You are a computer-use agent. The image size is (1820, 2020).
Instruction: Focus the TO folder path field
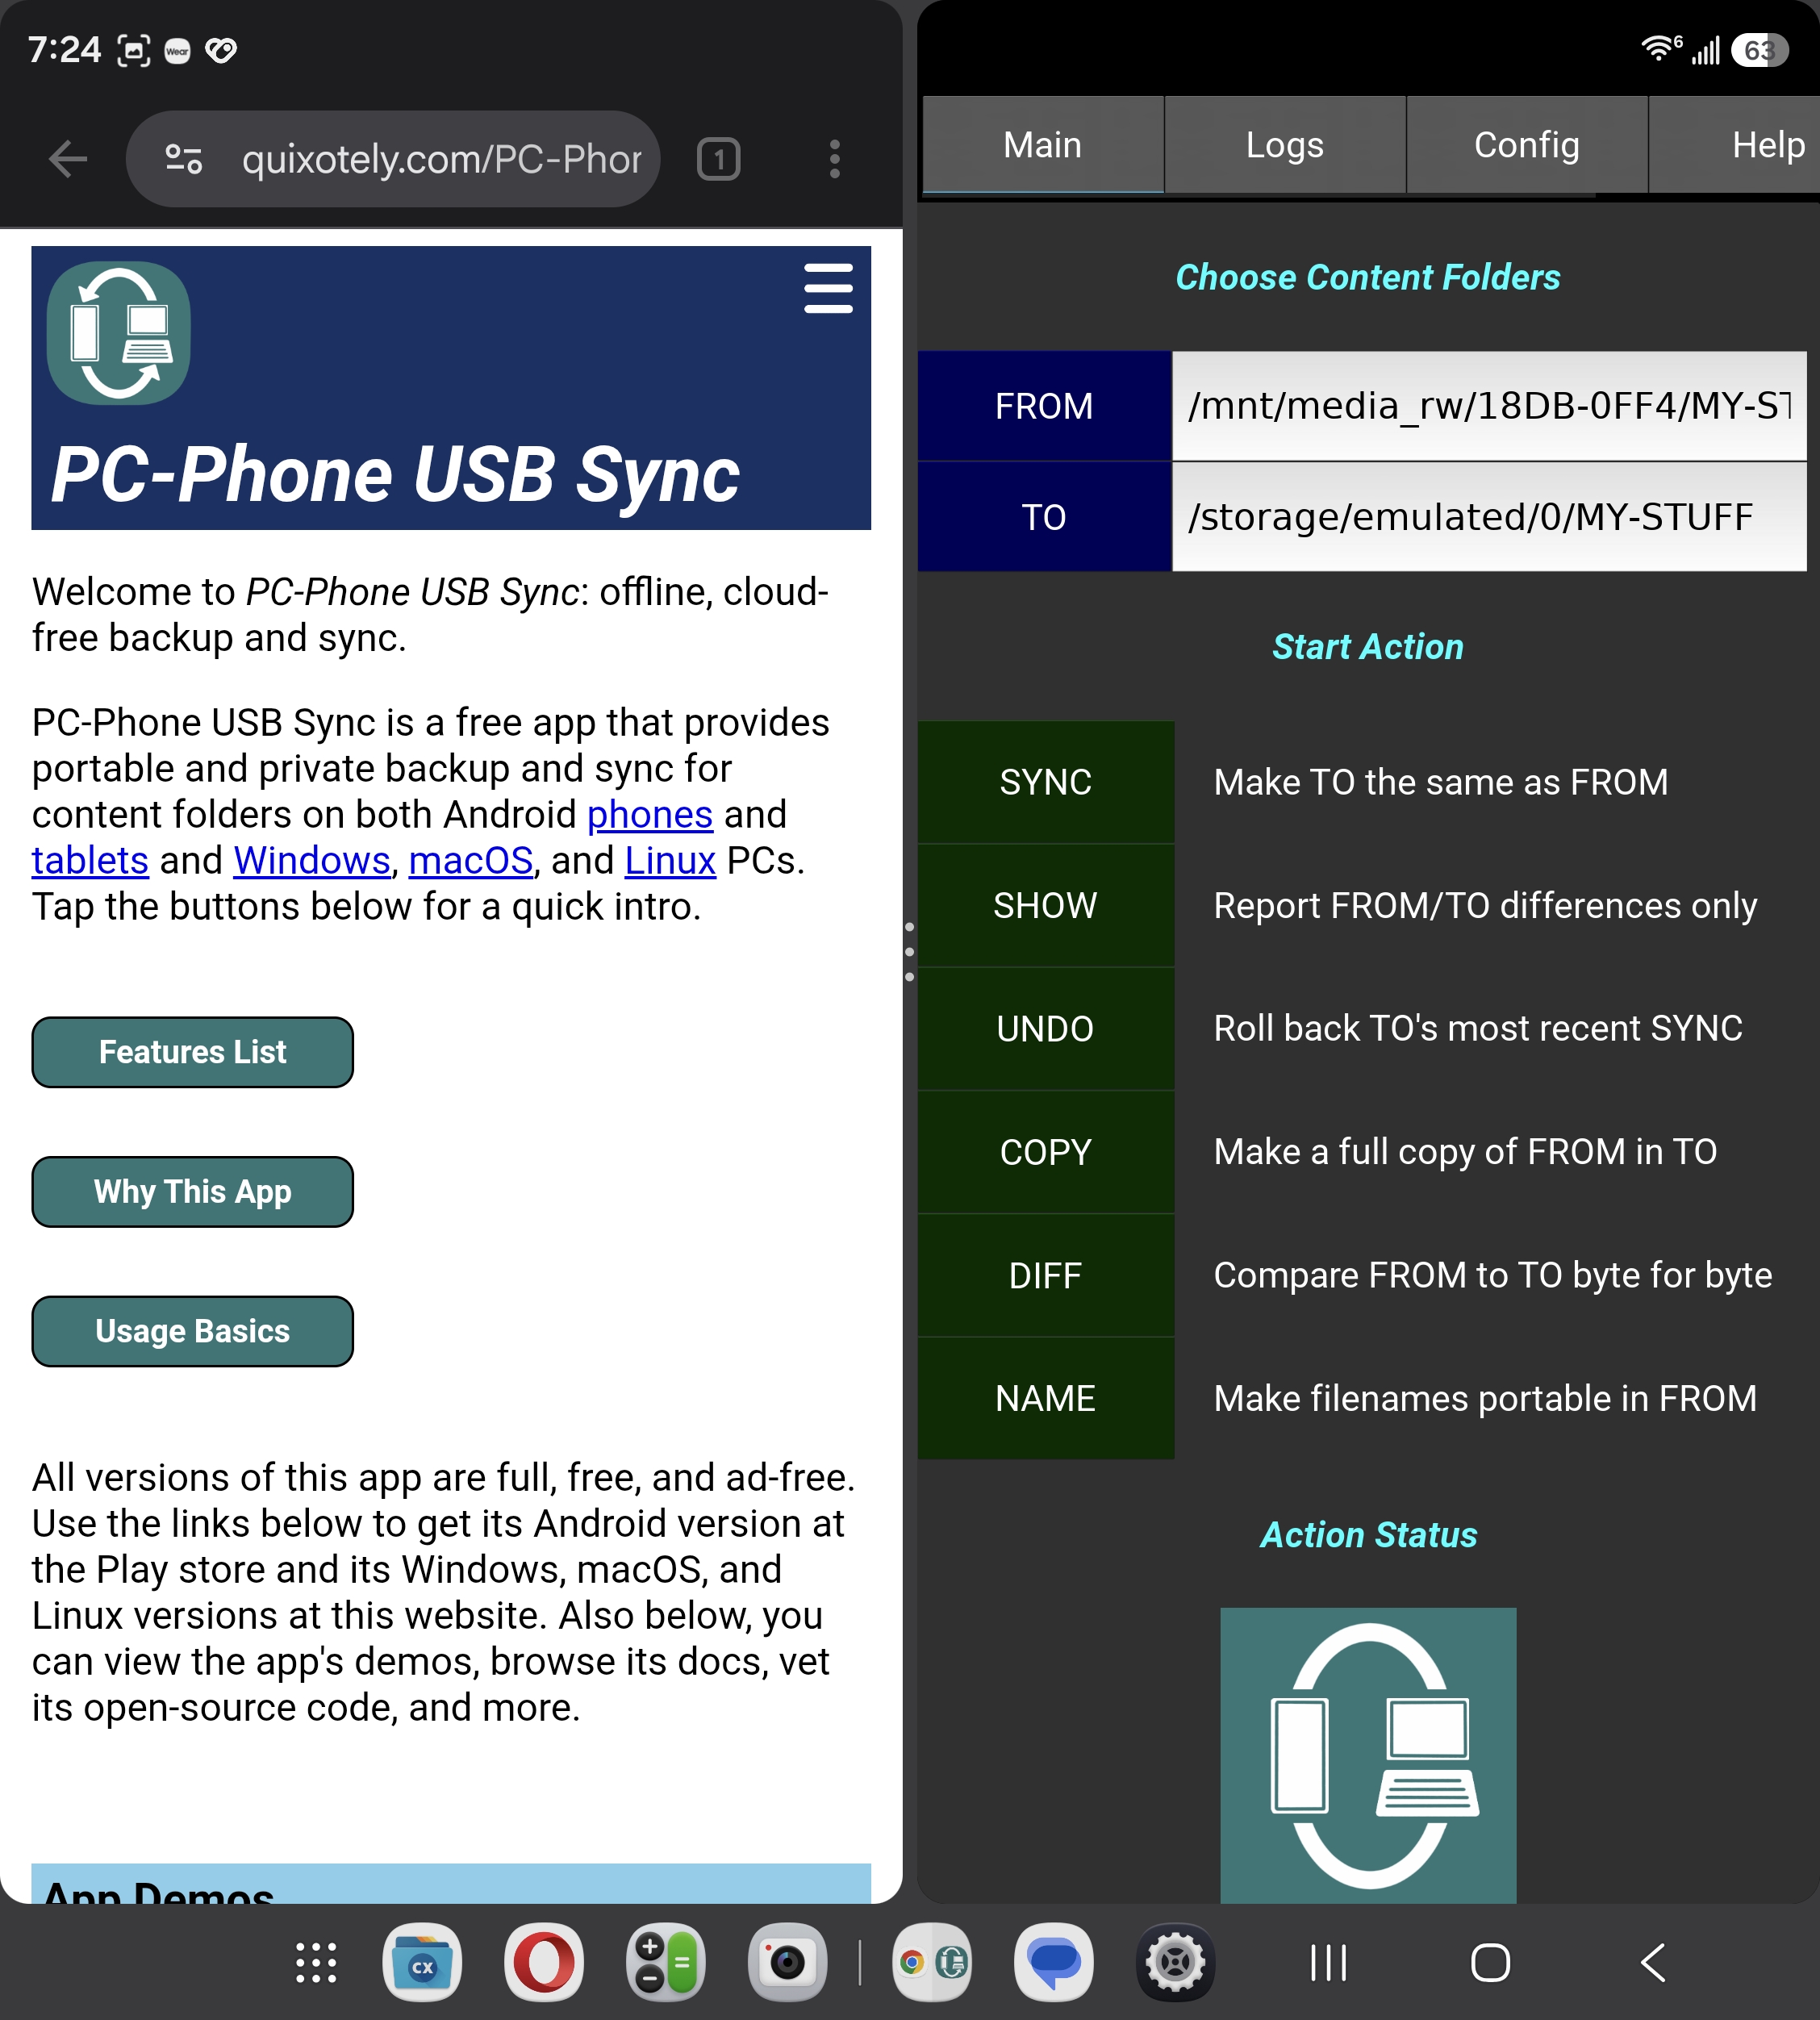point(1489,517)
